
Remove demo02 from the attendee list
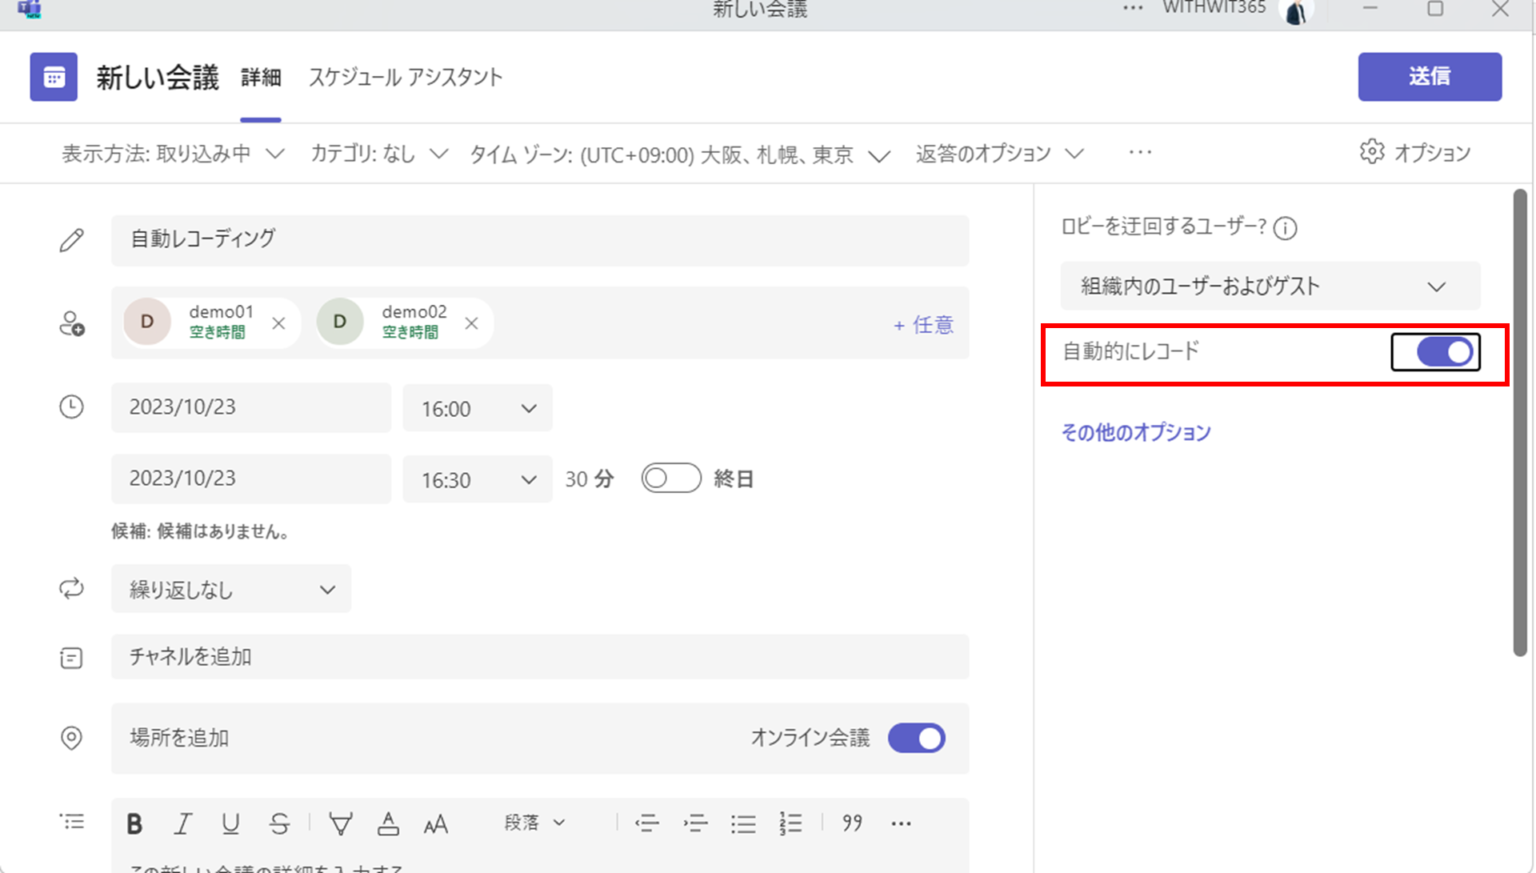pos(471,322)
